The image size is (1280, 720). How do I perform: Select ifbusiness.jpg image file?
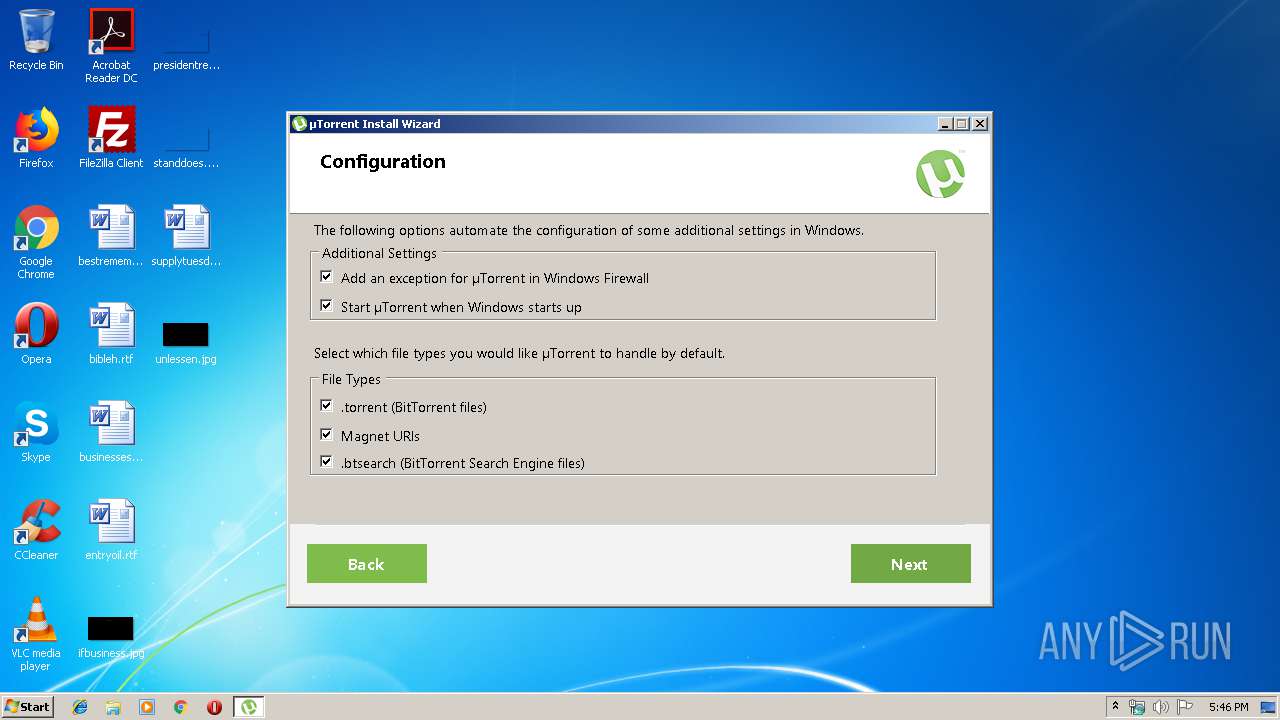[x=111, y=638]
